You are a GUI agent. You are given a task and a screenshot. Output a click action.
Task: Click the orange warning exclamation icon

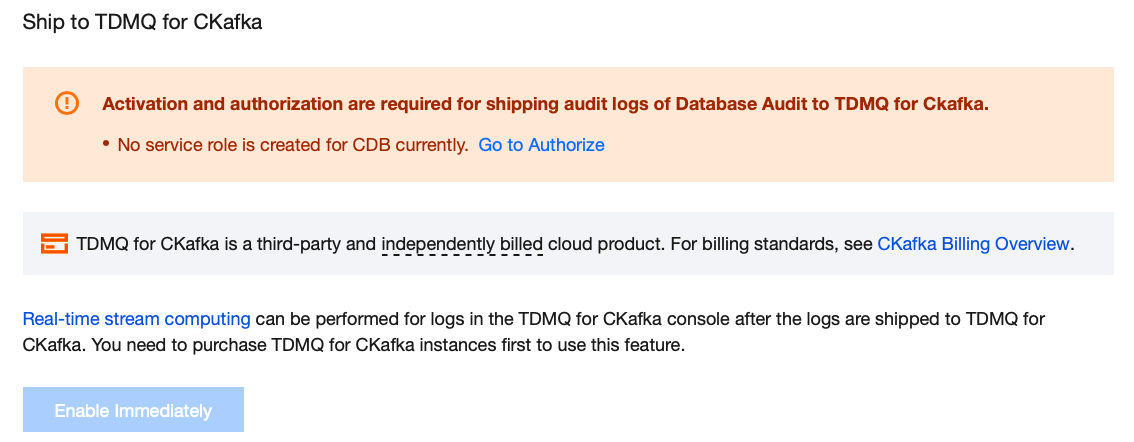pos(66,103)
